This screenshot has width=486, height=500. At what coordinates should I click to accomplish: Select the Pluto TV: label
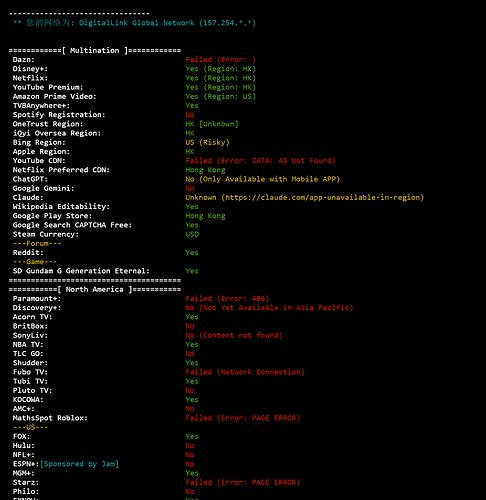coord(32,390)
